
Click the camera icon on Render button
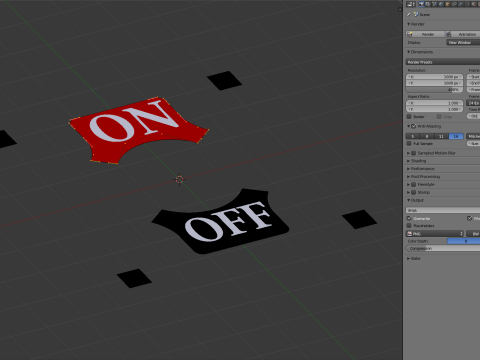(410, 34)
